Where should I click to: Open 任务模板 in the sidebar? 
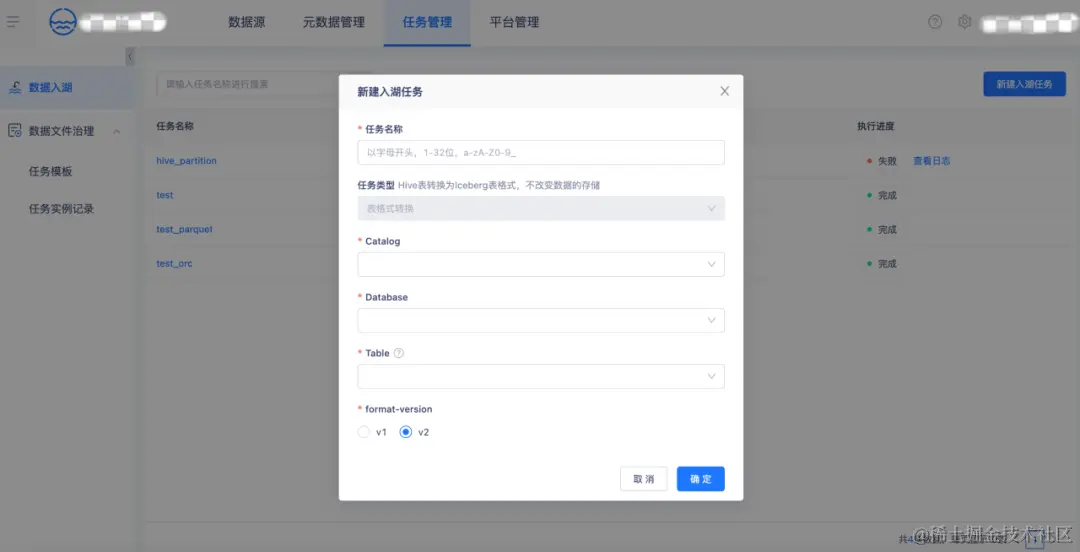pyautogui.click(x=50, y=172)
